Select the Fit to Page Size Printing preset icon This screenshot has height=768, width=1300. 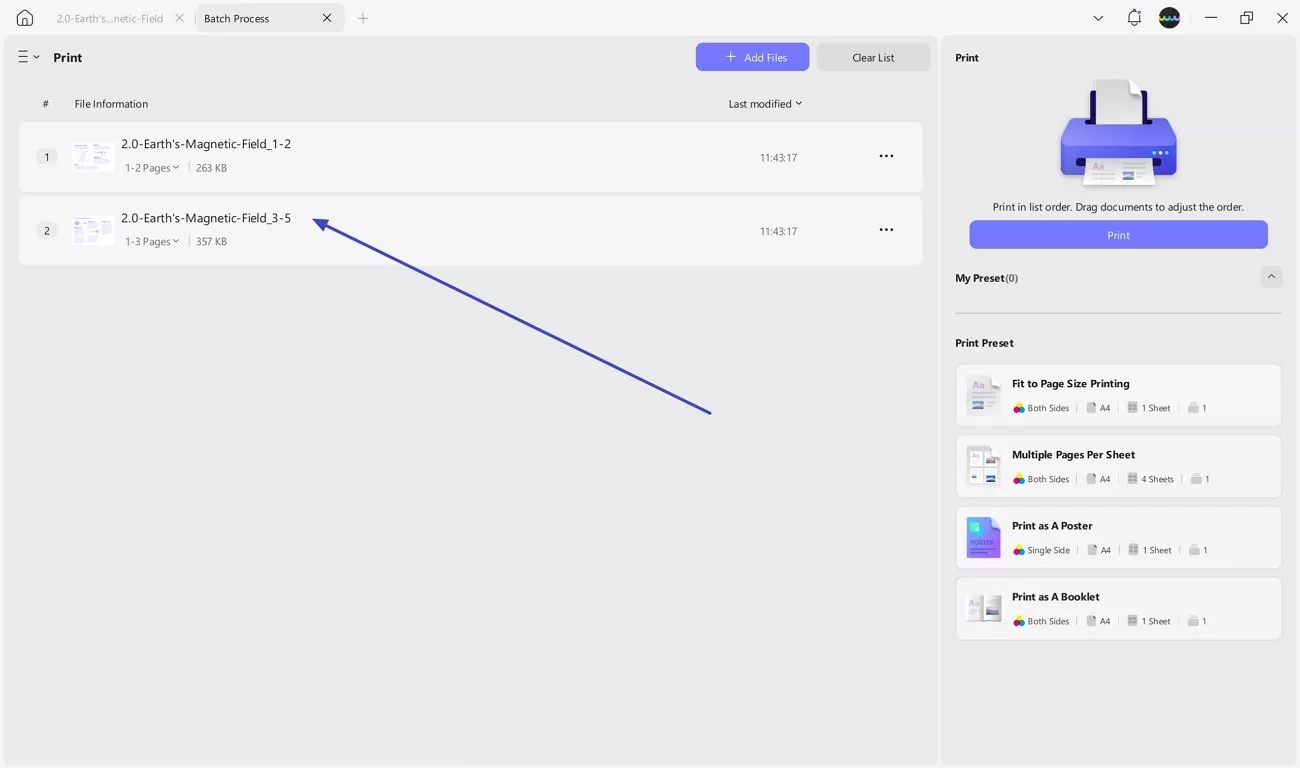click(983, 394)
